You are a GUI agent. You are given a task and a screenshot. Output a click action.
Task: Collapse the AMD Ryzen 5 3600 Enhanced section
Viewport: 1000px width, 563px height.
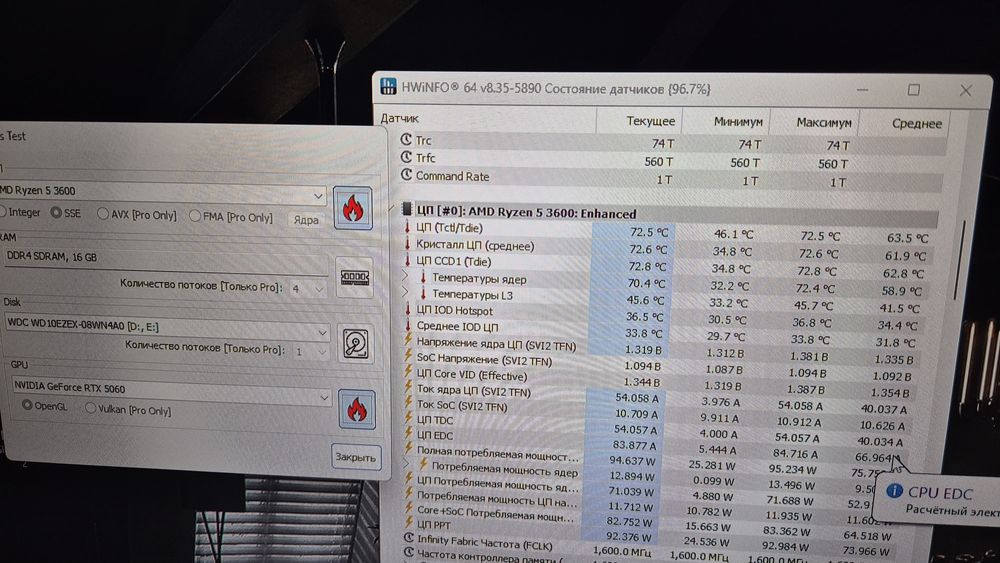(391, 208)
